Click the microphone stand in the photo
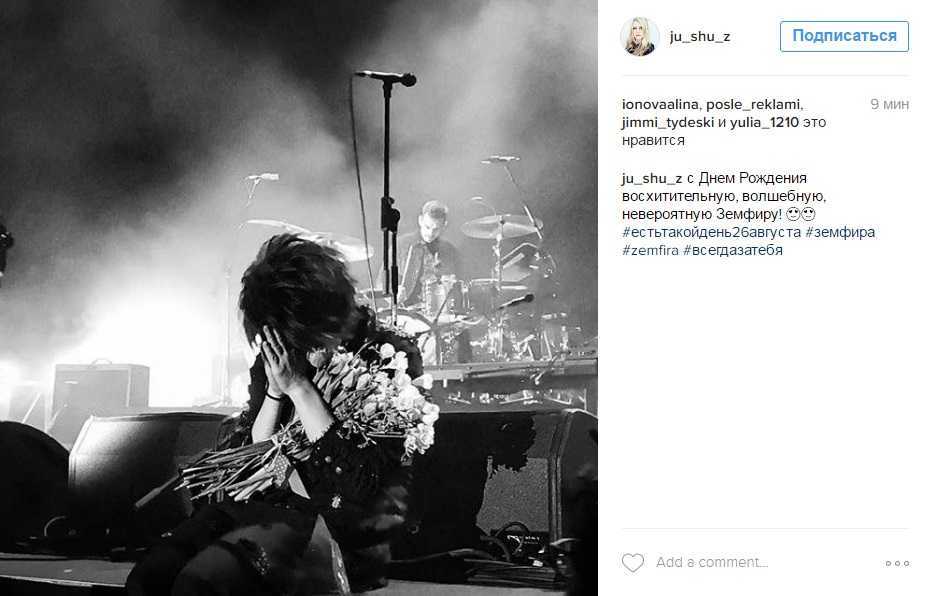The width and height of the screenshot is (931, 596). click(387, 196)
